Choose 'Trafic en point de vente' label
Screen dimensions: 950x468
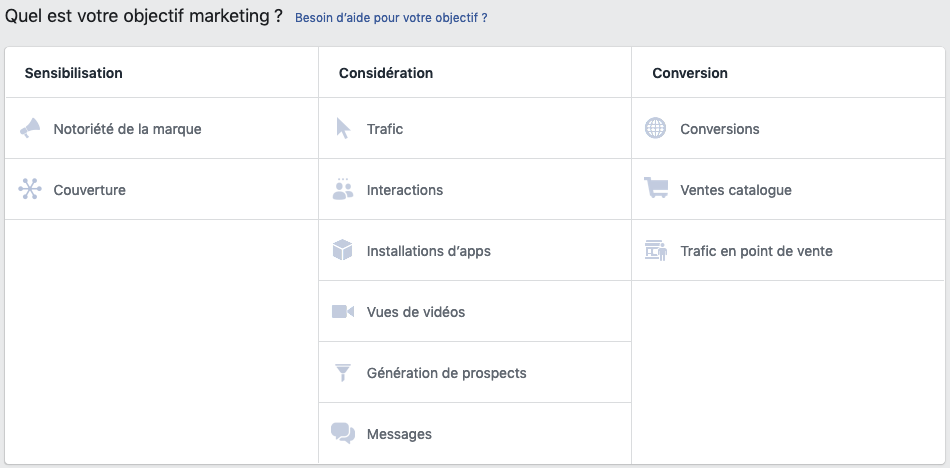click(x=756, y=251)
